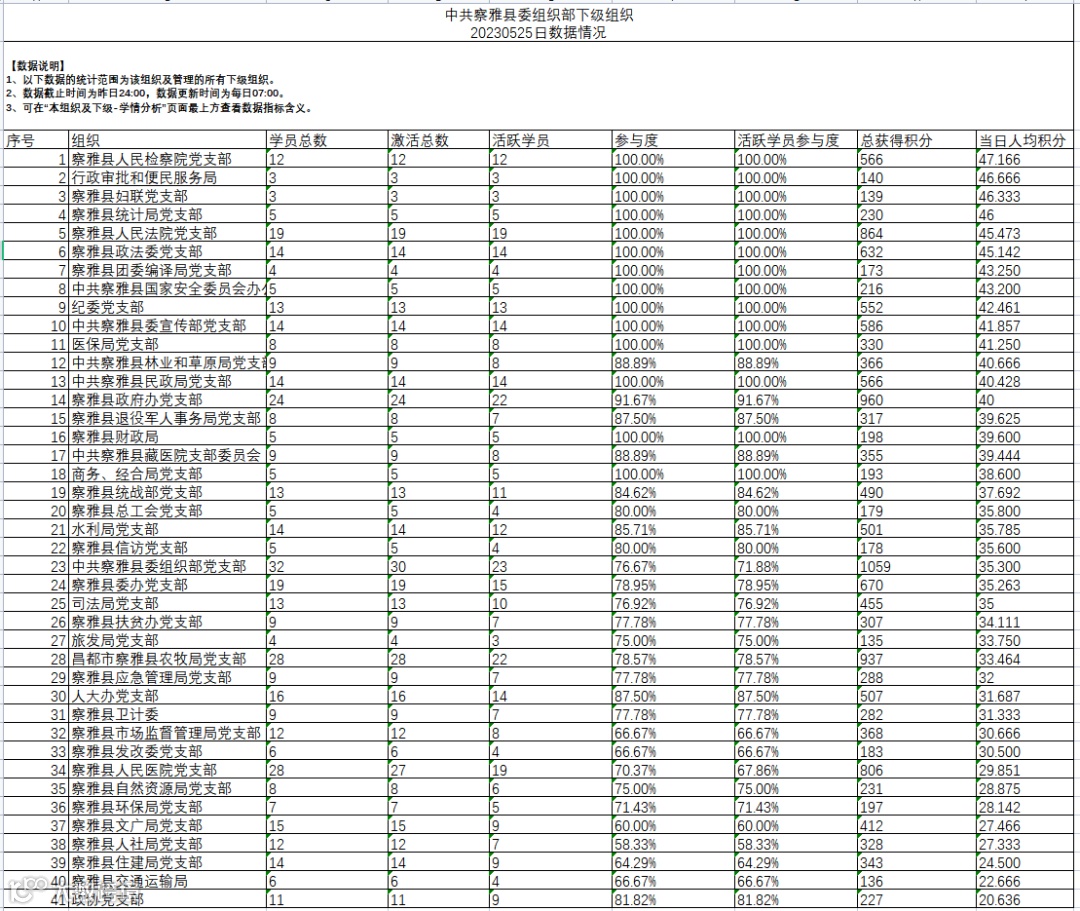This screenshot has width=1080, height=911.
Task: Click cell 察雅县环保局党支部
Action: click(167, 808)
